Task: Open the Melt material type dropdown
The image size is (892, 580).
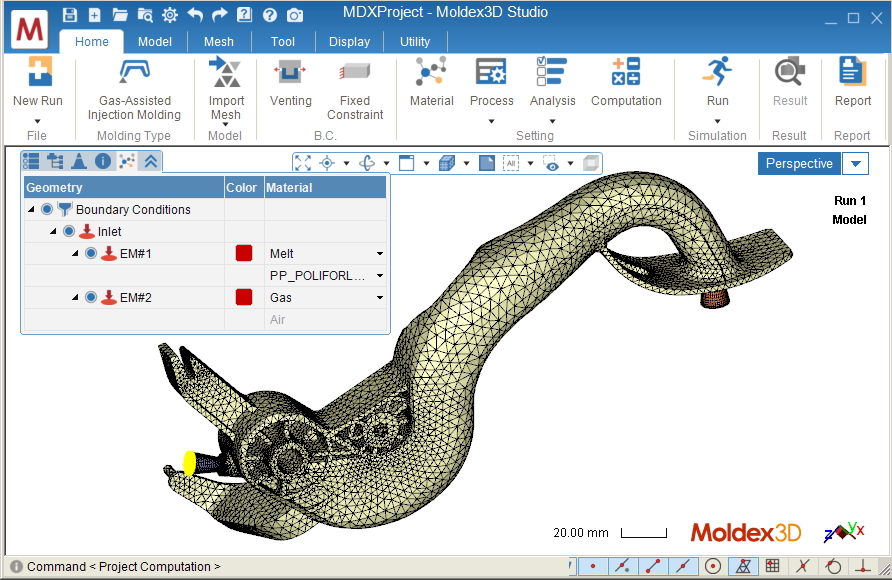Action: pyautogui.click(x=379, y=254)
